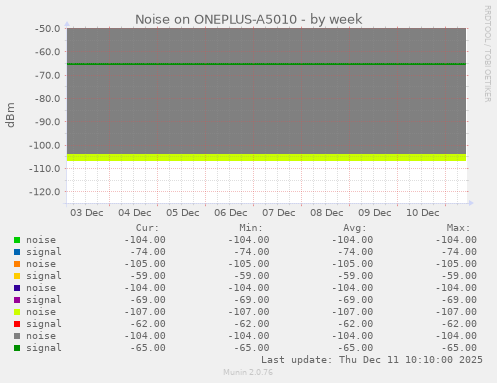Click the Max value '-104.00' in the top noise row

click(456, 240)
